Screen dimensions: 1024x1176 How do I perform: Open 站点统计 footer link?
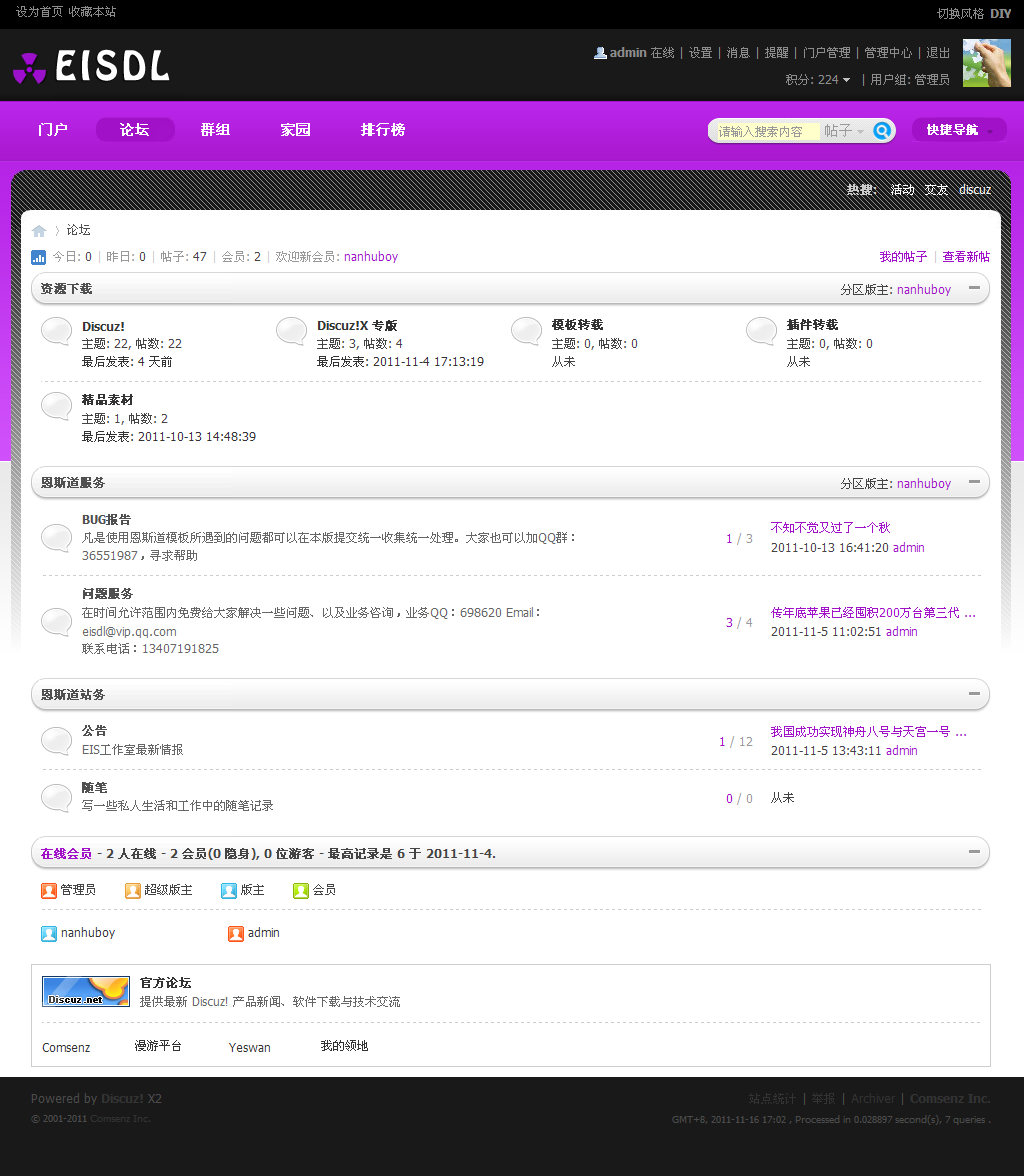pos(772,1099)
